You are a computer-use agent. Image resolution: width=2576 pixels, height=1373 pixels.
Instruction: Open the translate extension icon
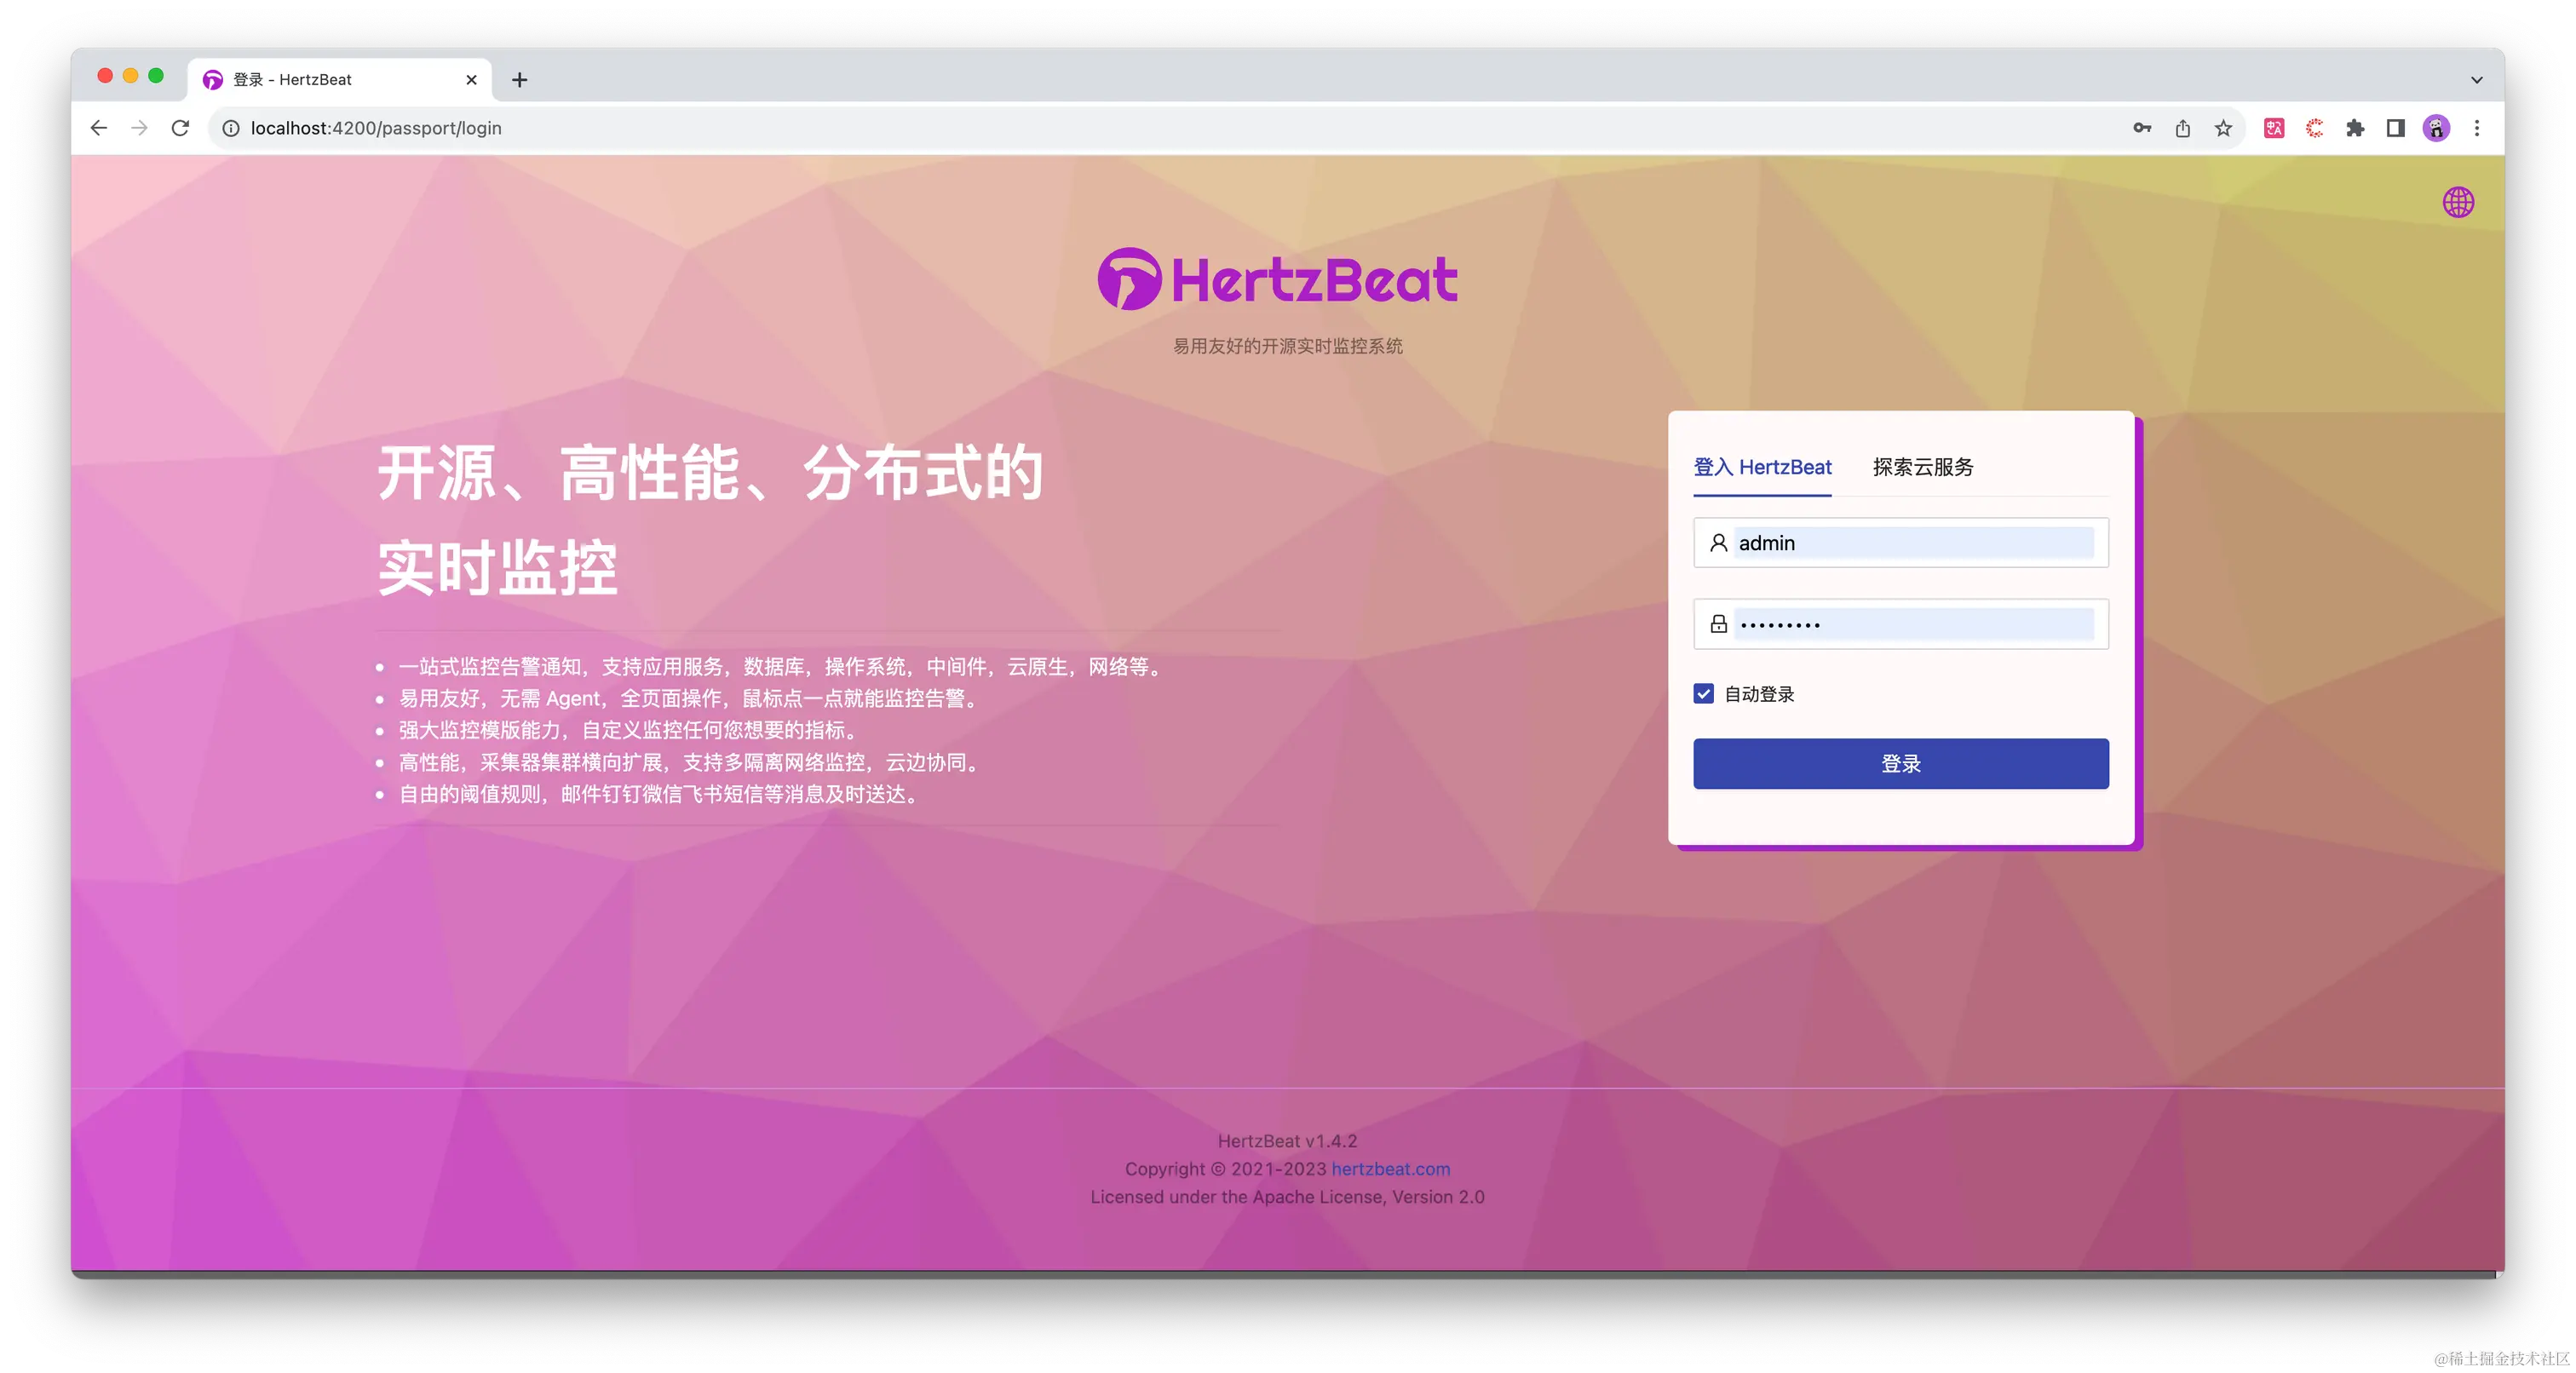(x=2273, y=128)
